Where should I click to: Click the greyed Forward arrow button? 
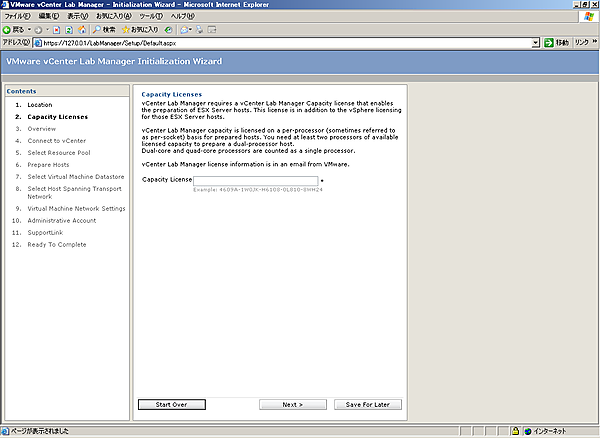point(38,30)
